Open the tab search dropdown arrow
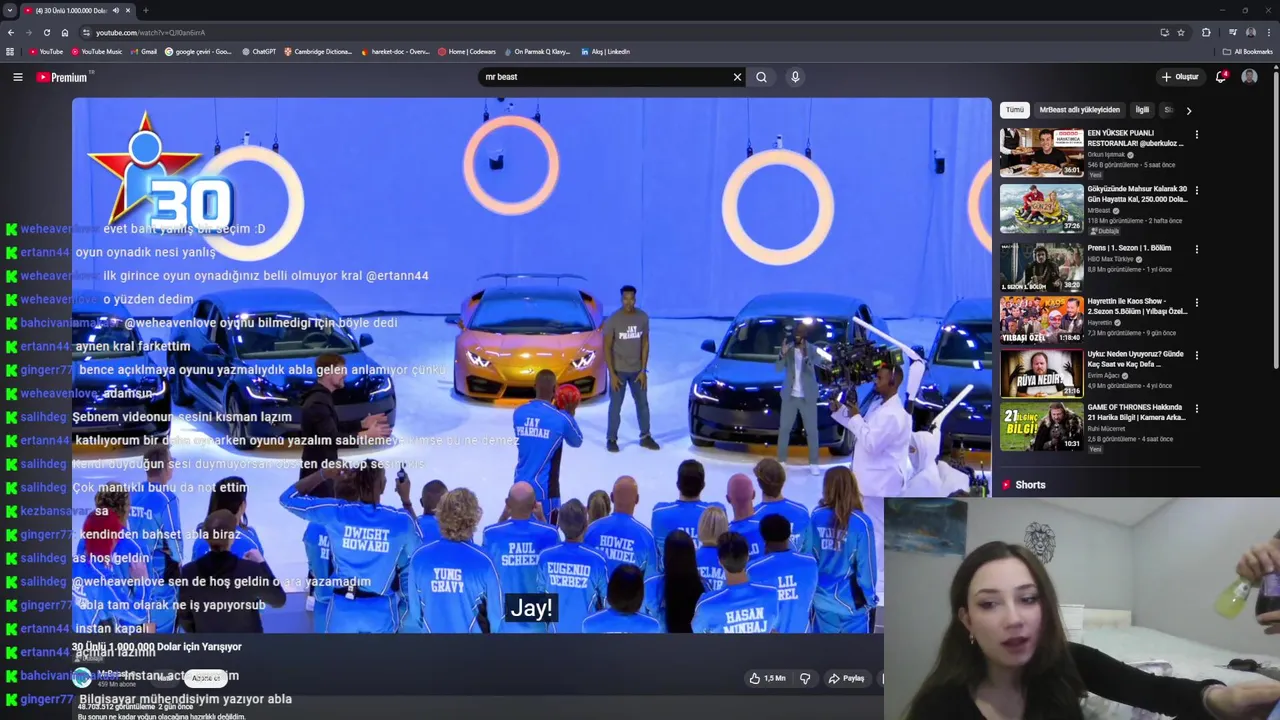Viewport: 1280px width, 720px height. [9, 10]
